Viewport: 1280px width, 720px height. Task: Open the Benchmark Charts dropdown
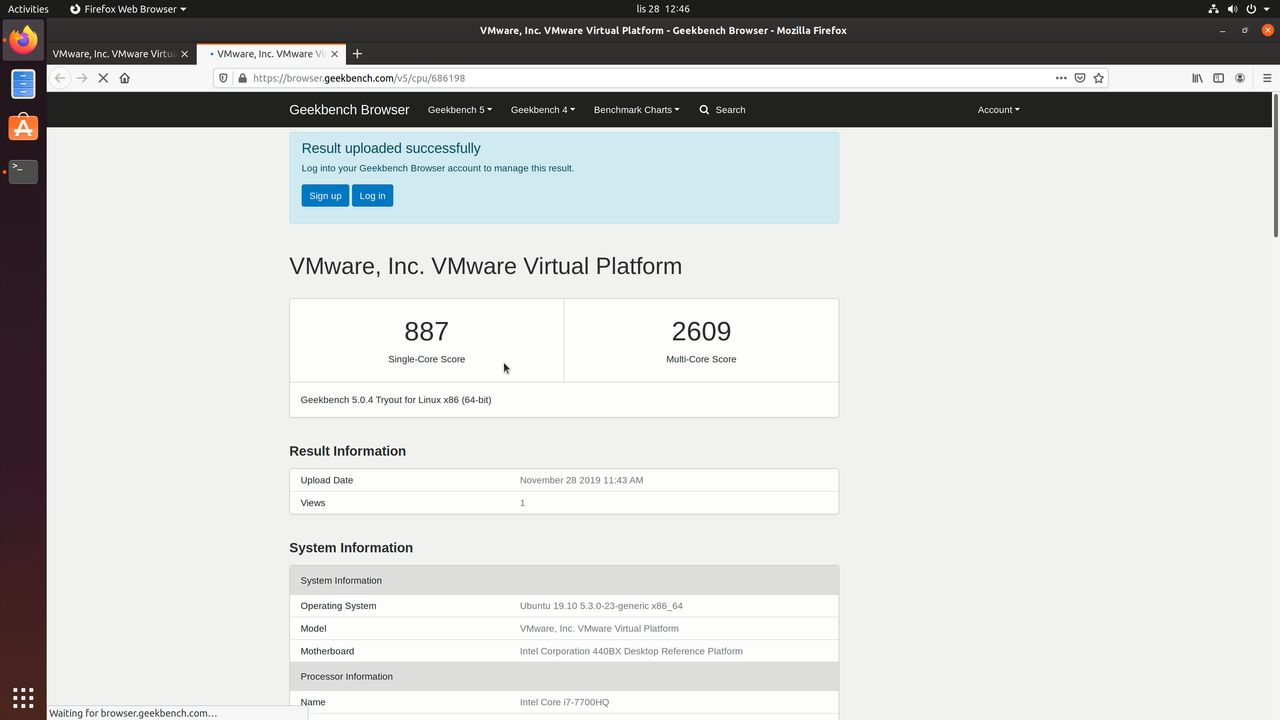[636, 110]
